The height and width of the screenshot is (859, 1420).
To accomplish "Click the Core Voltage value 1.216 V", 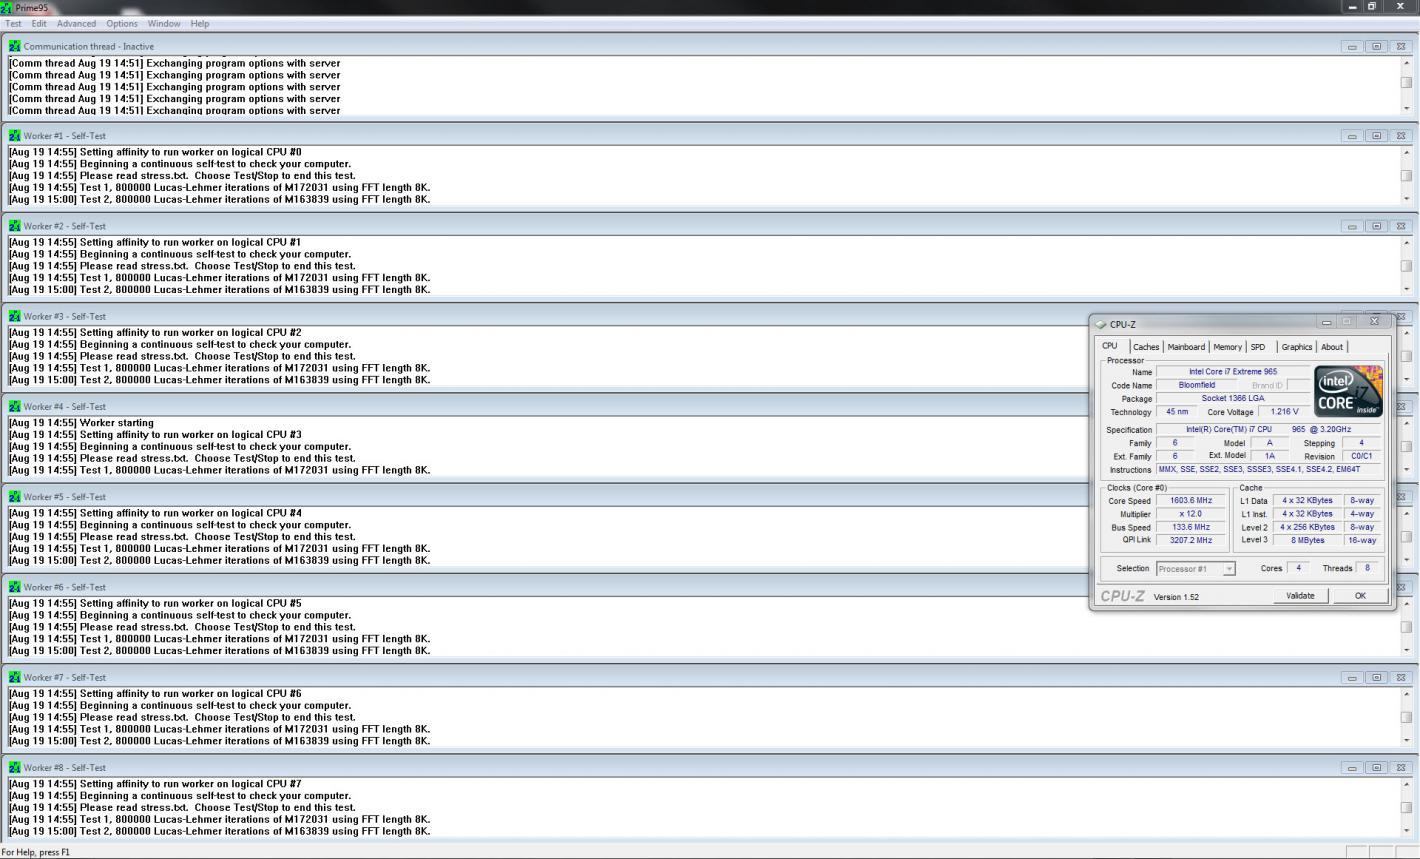I will pyautogui.click(x=1284, y=411).
